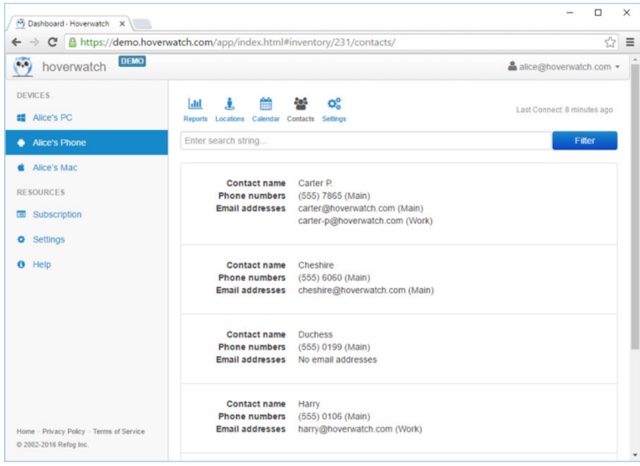
Task: Click the page vertical scrollbar thumb
Action: [635, 206]
